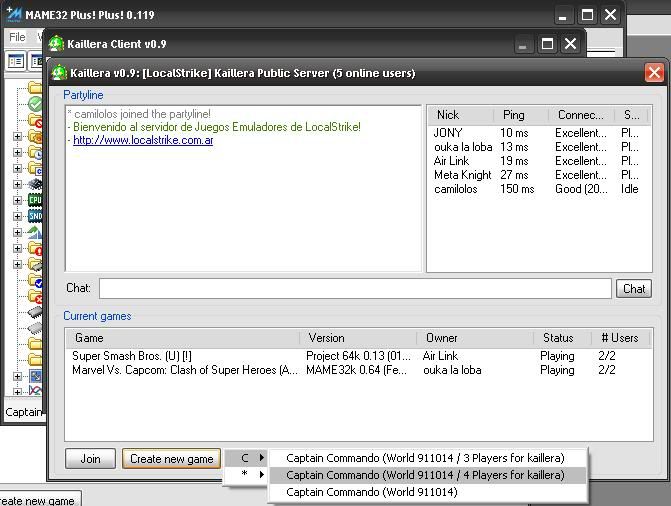Sort user list by Ping column
This screenshot has width=671, height=506.
click(x=521, y=115)
